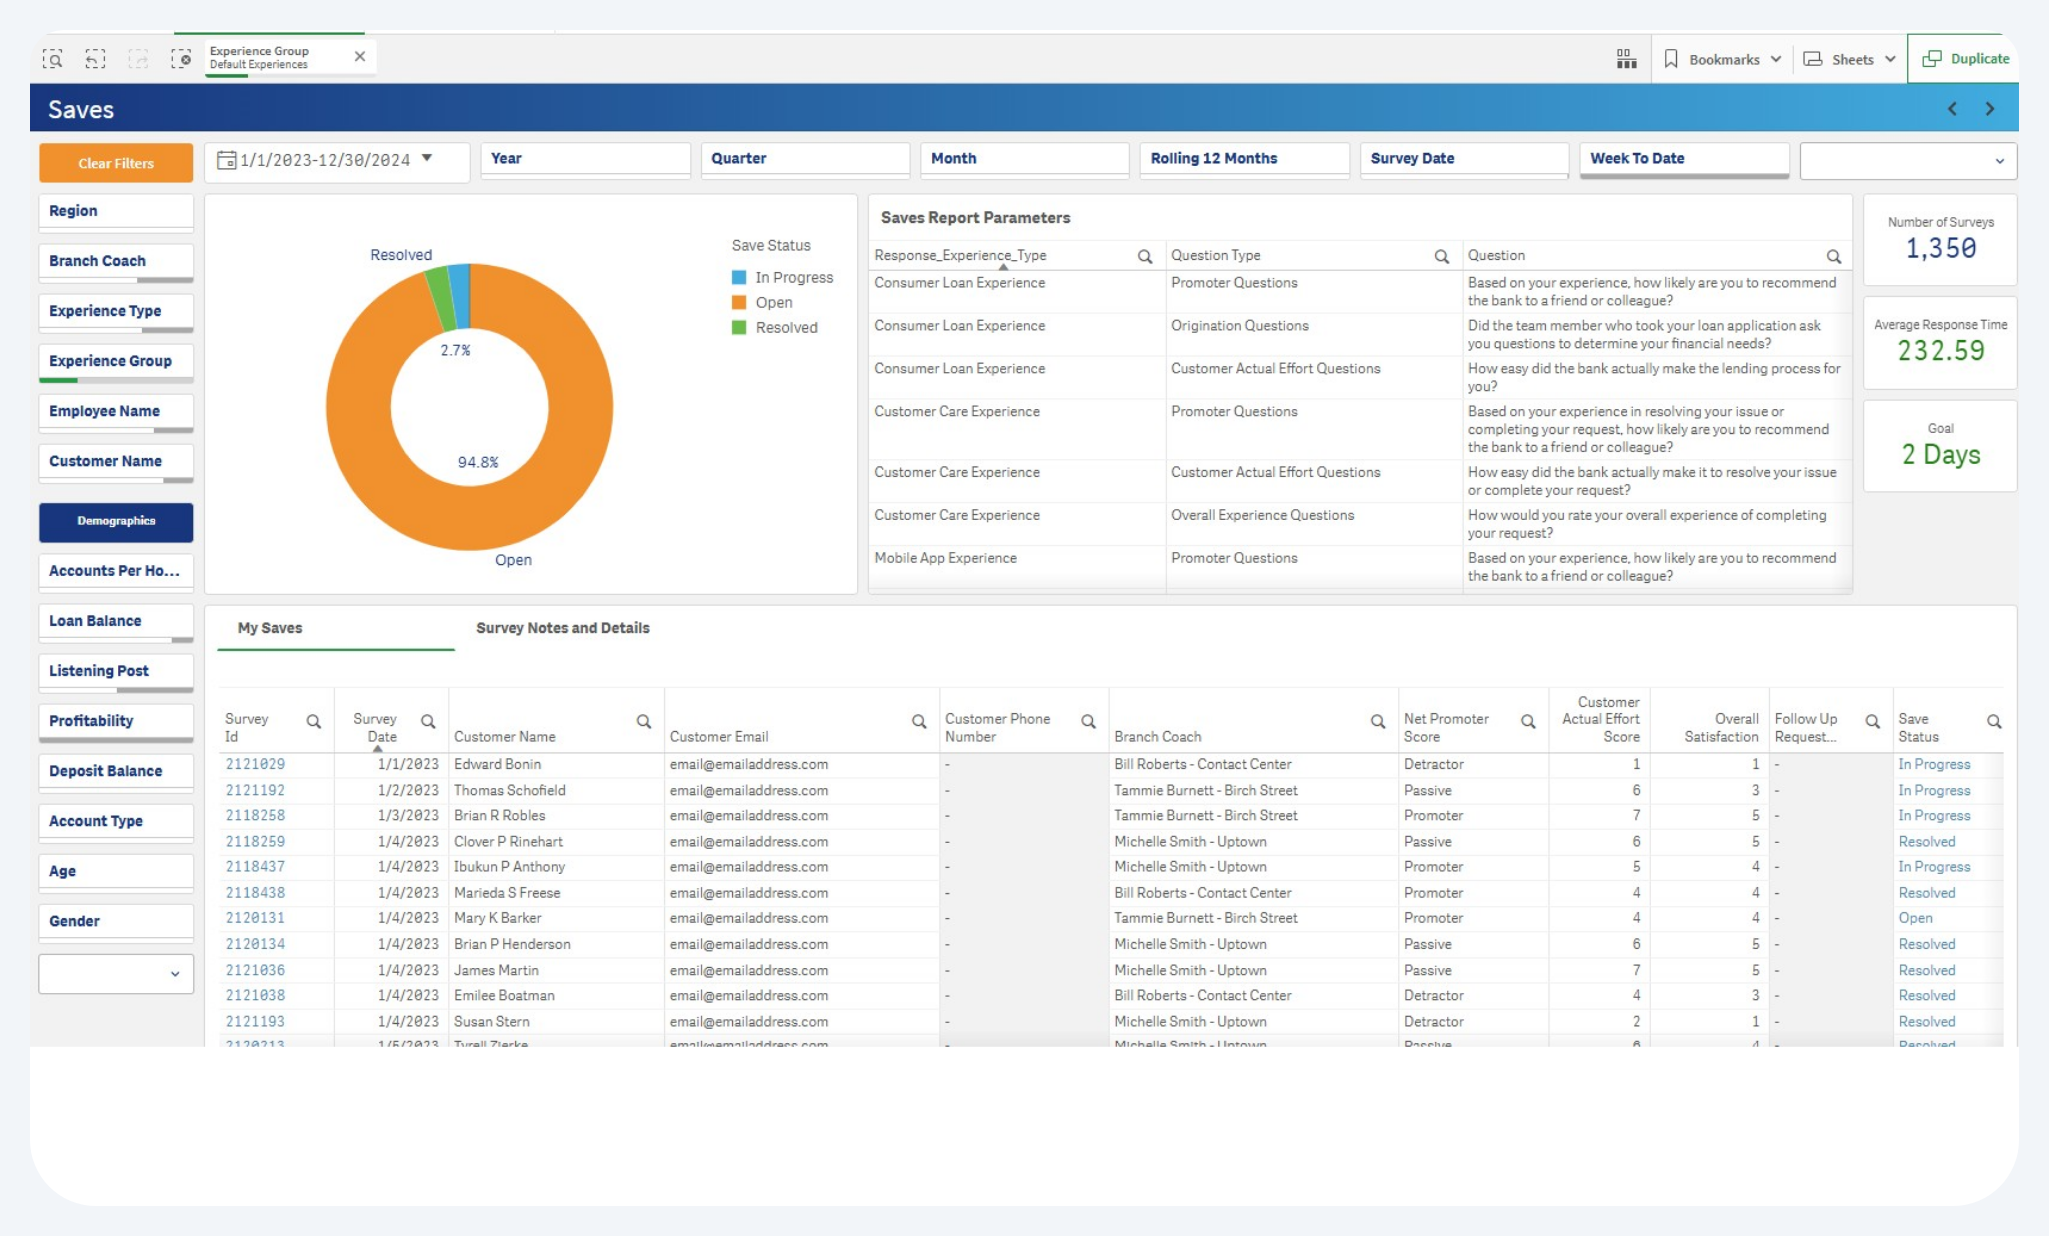Image resolution: width=2049 pixels, height=1236 pixels.
Task: Click the Duplicate button
Action: (1965, 59)
